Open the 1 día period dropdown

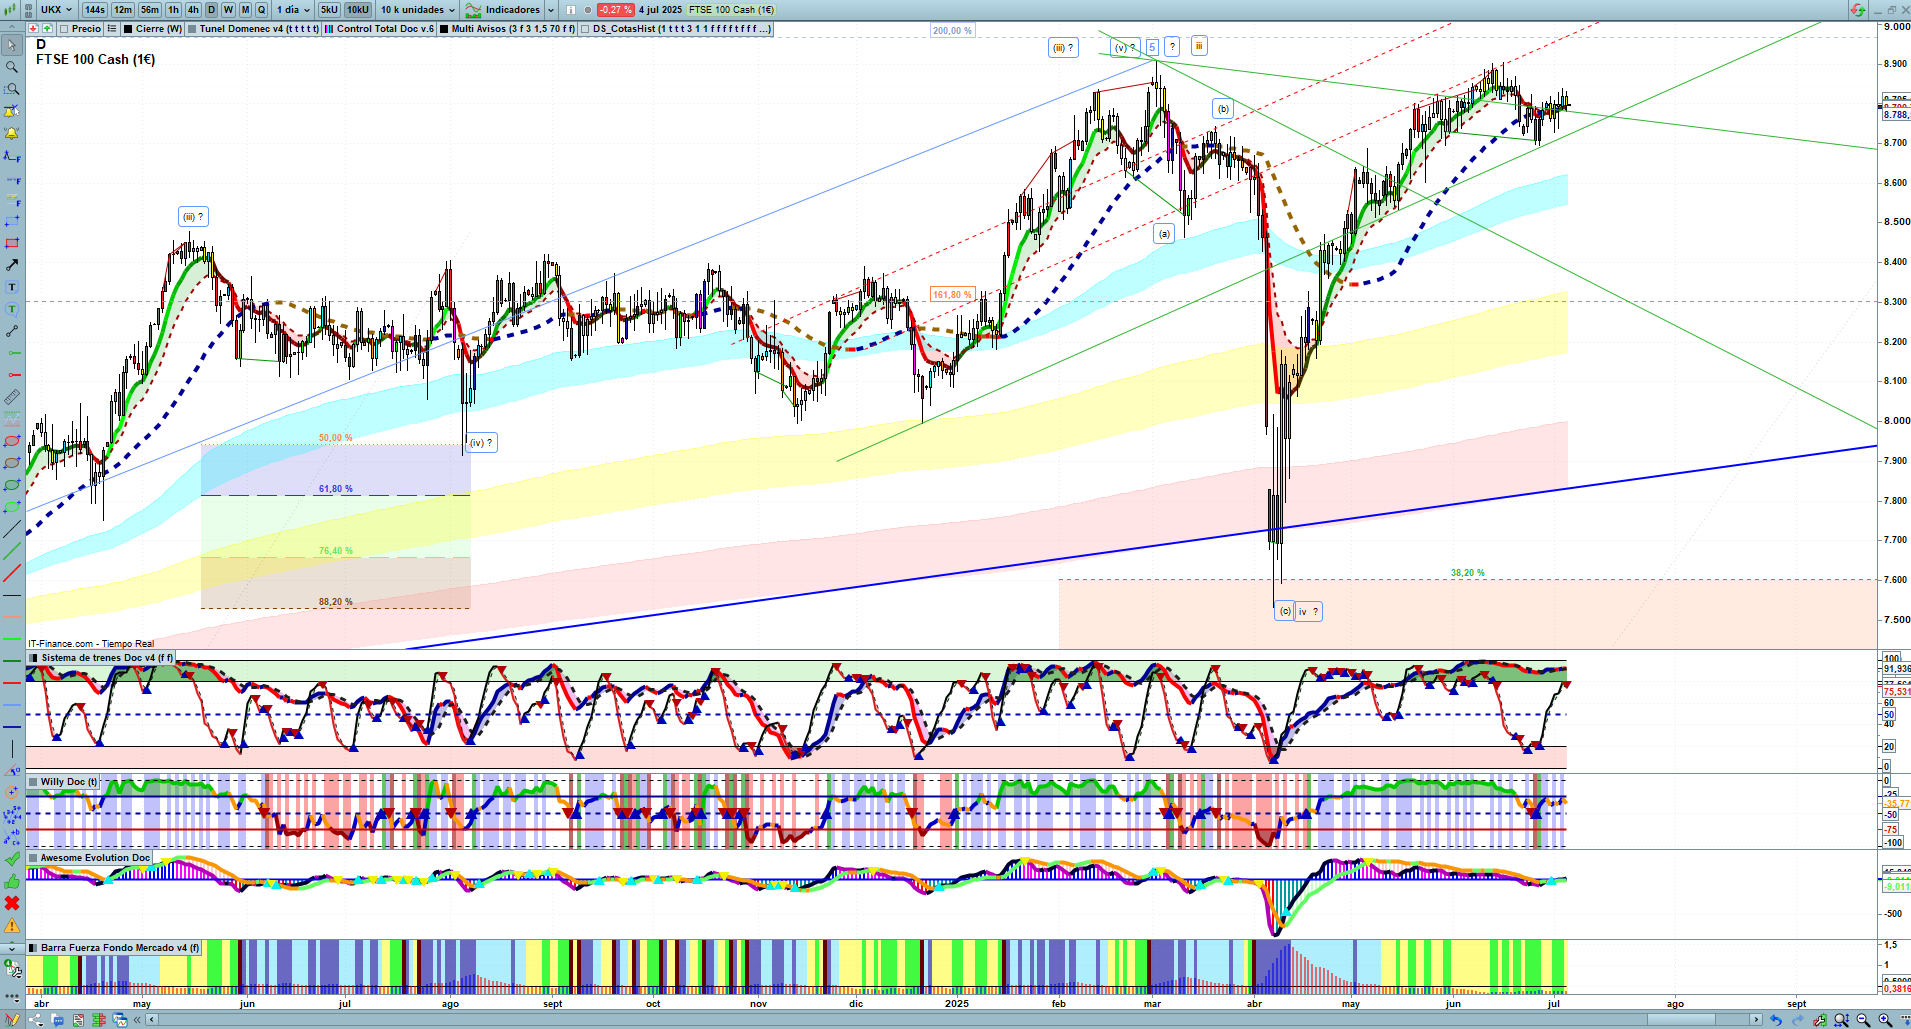293,10
